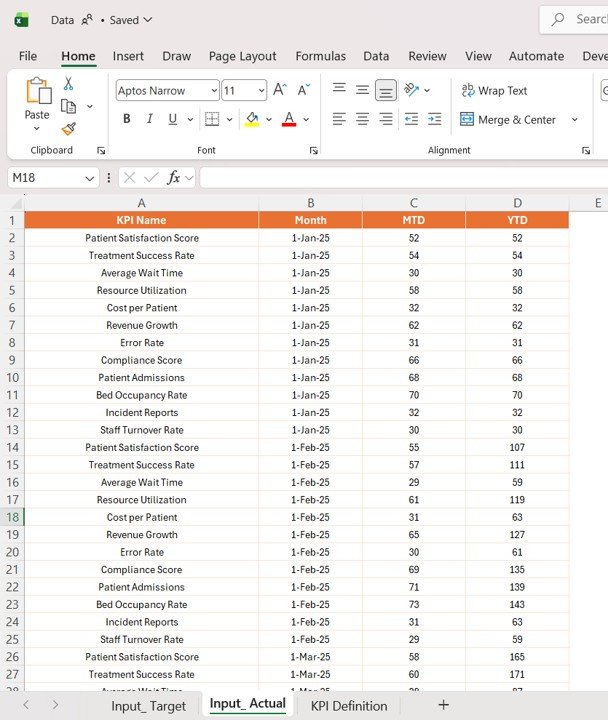
Task: Apply cell Borders icon
Action: tap(212, 119)
